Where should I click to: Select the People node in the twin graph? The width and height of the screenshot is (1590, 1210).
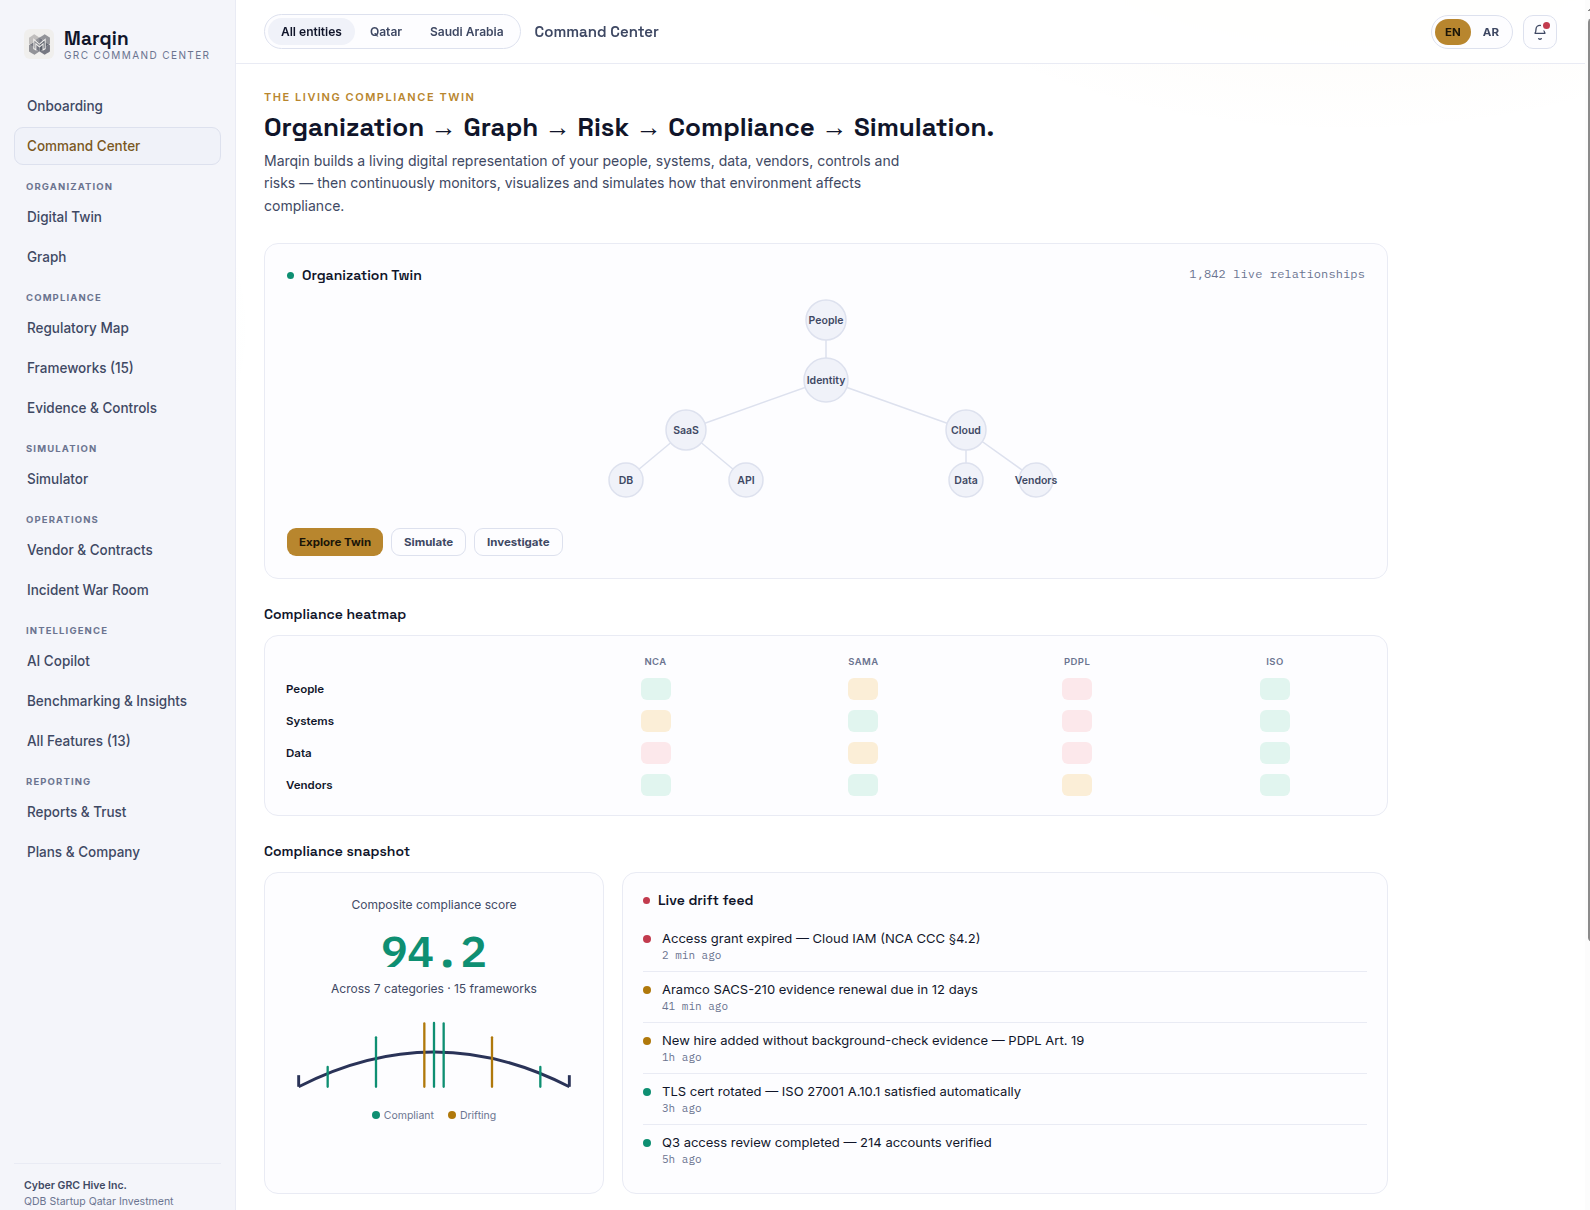826,320
